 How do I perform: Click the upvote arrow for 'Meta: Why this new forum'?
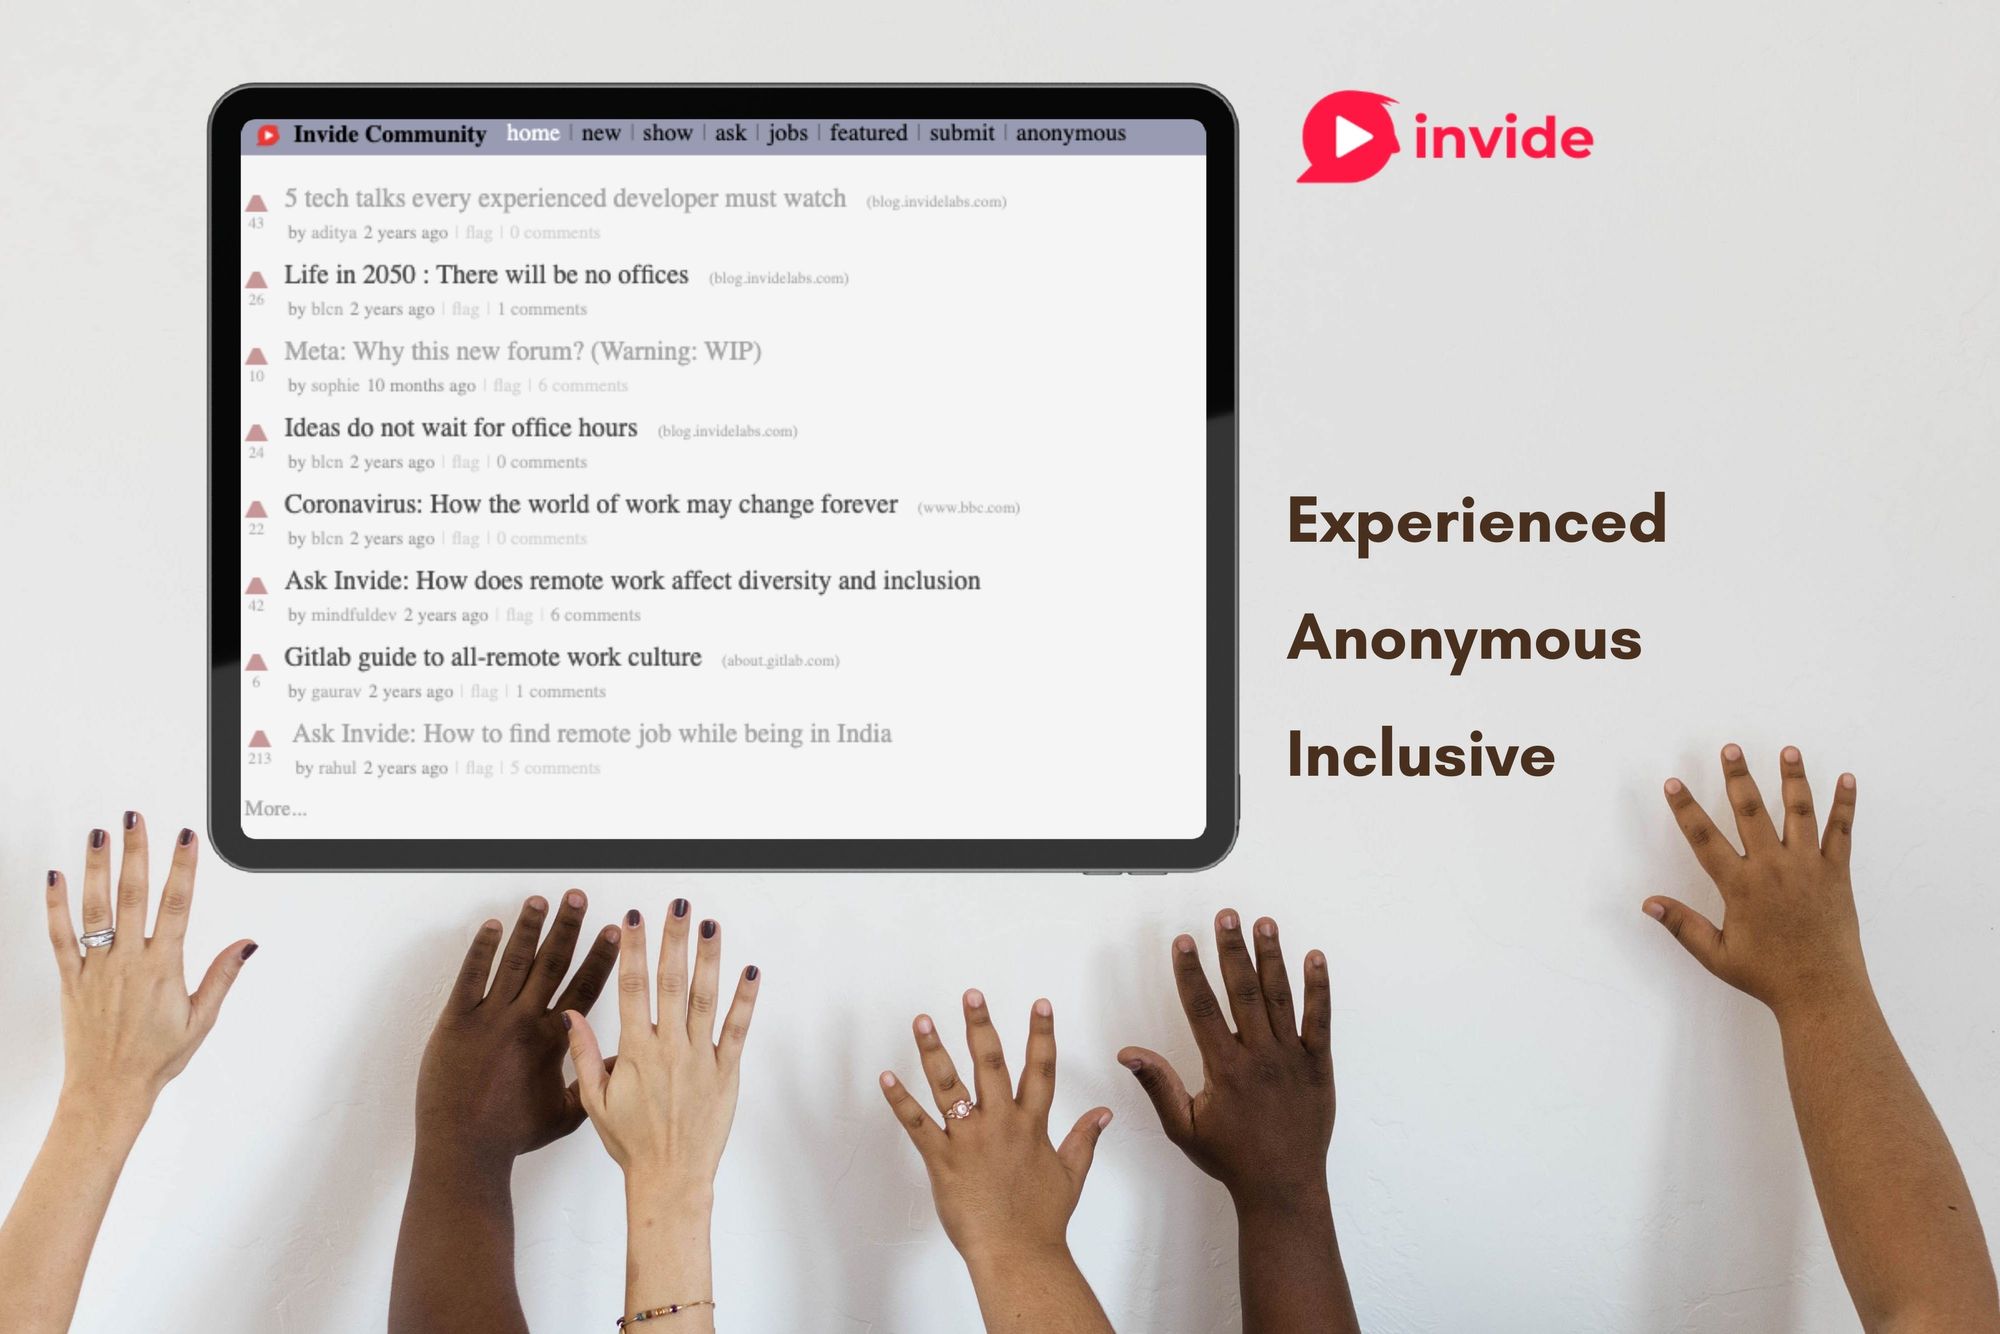pos(263,348)
